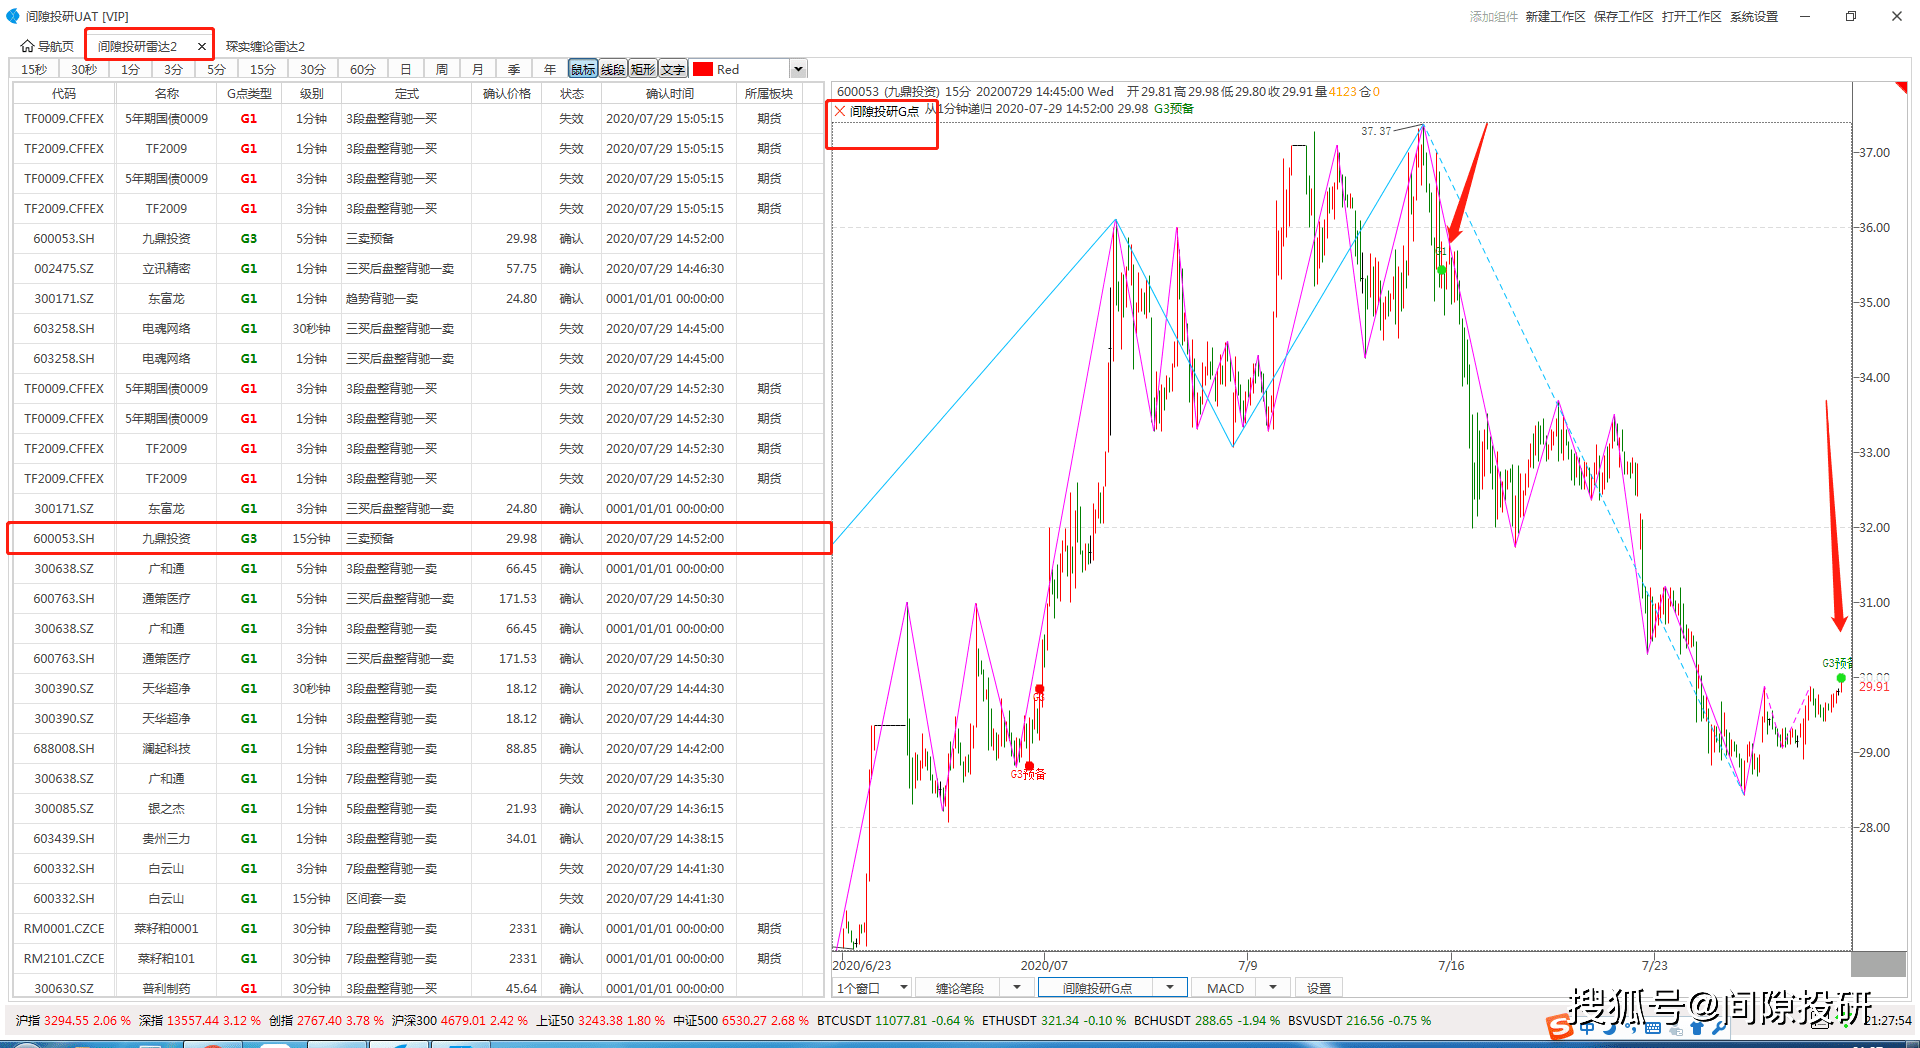Image resolution: width=1920 pixels, height=1048 pixels.
Task: Activate the 矩形 rectangle drawing tool
Action: click(x=643, y=69)
